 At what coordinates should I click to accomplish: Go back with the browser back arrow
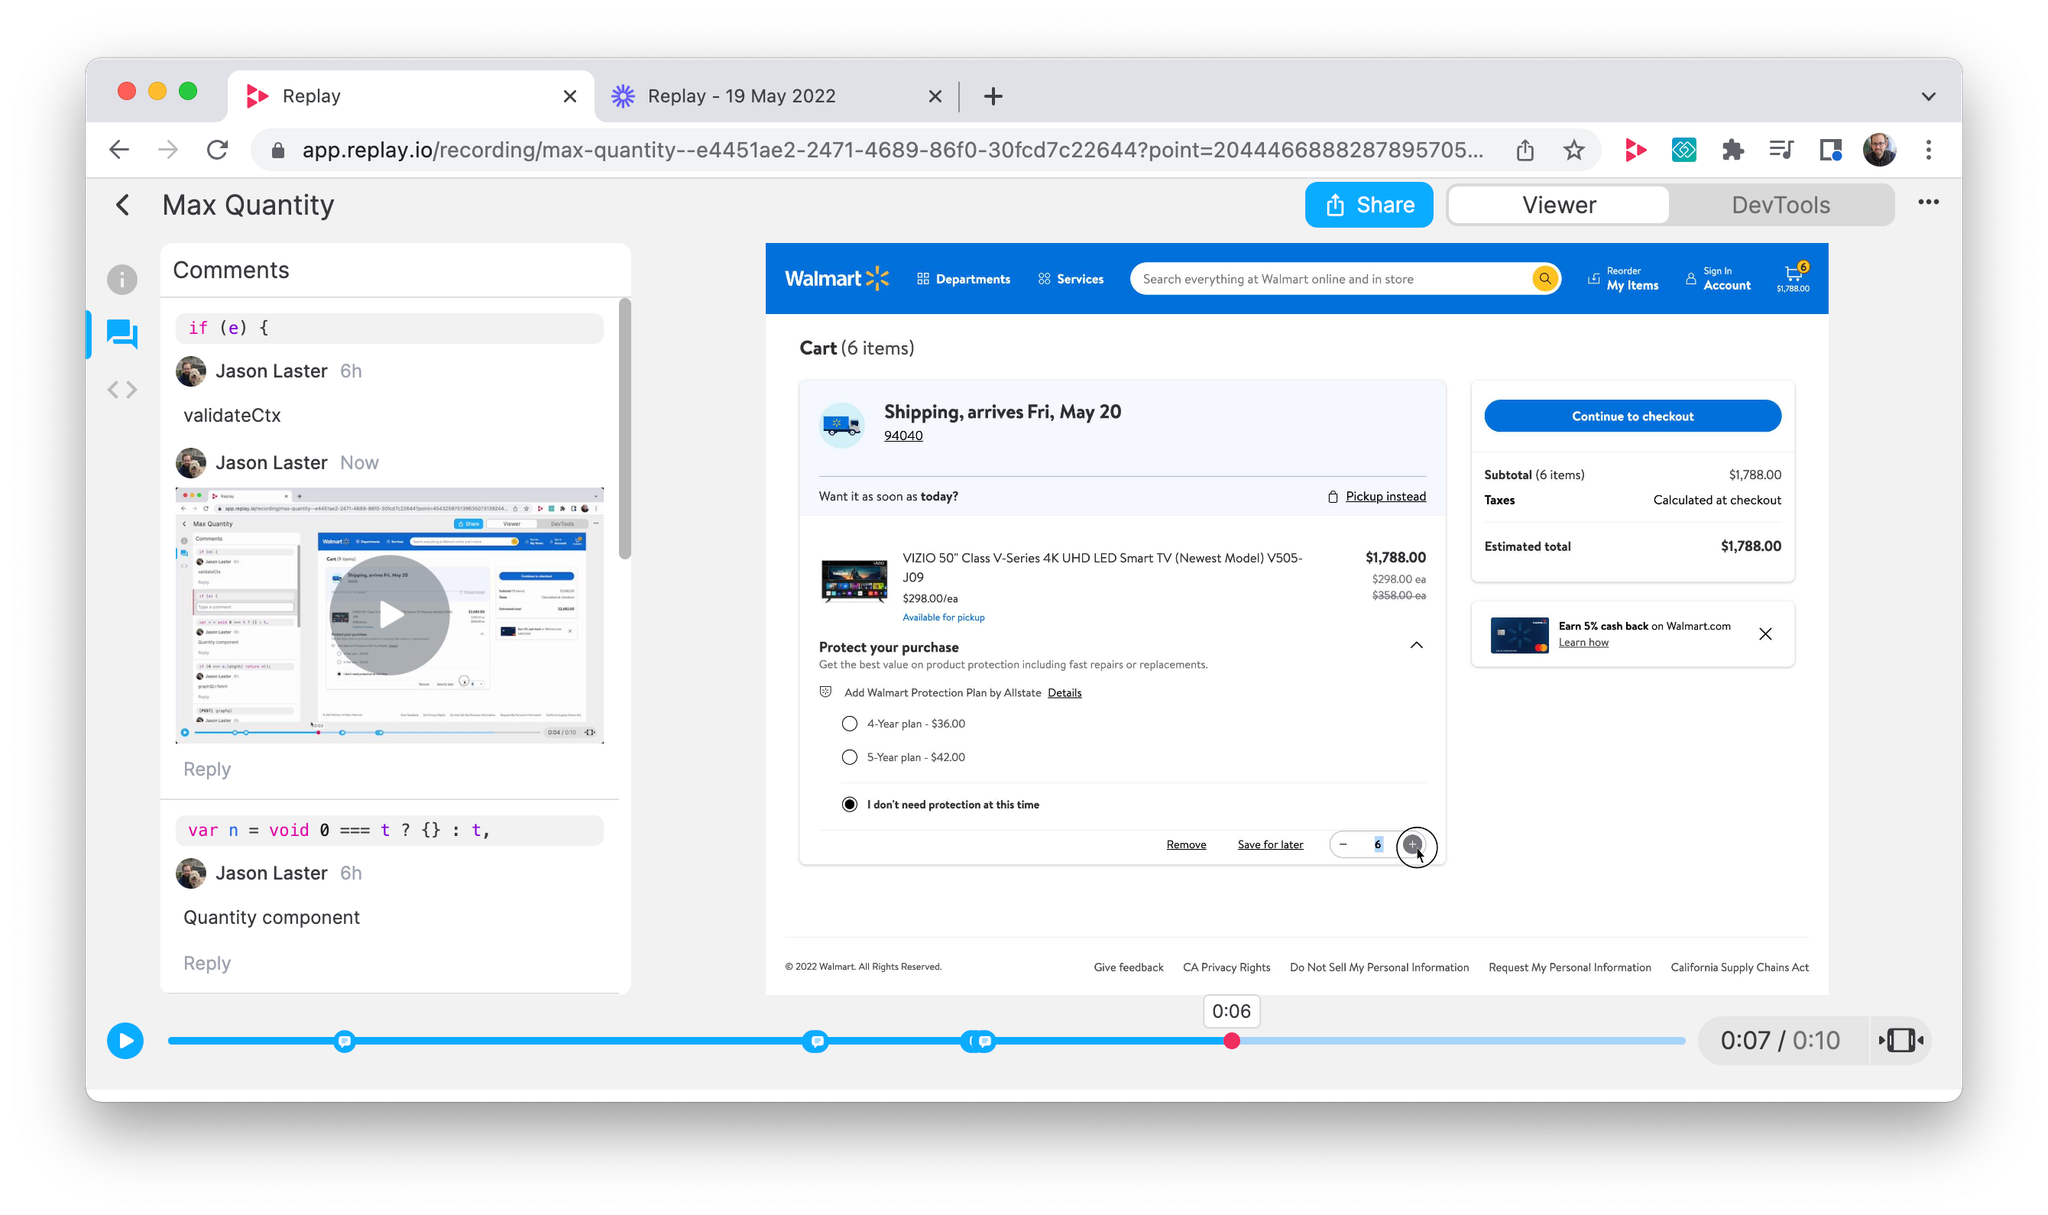tap(119, 150)
